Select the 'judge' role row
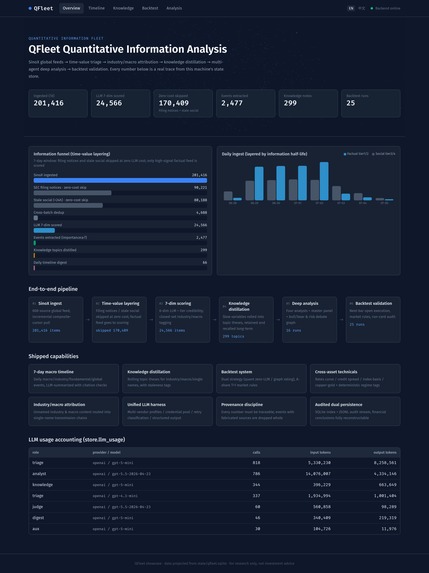Viewport: 429px width, 573px height. 214,507
